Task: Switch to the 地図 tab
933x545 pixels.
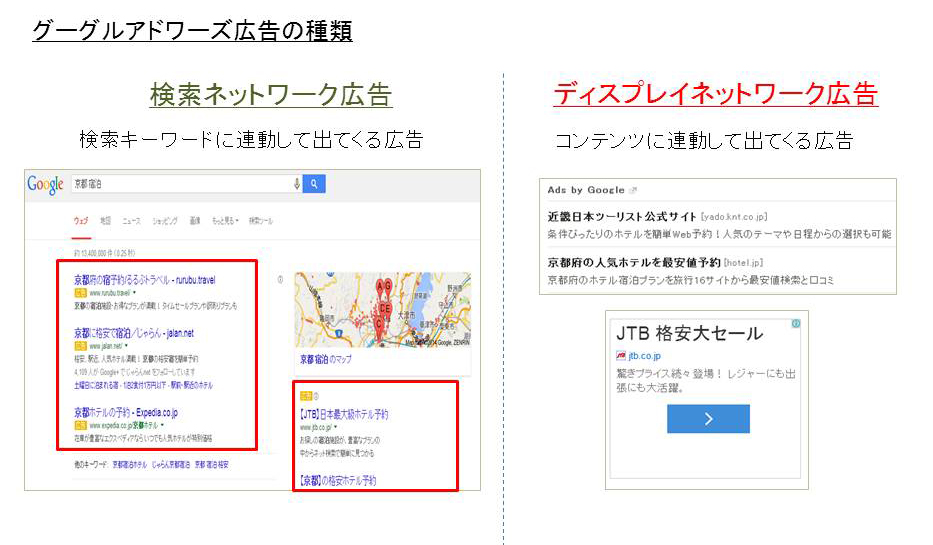Action: 105,221
